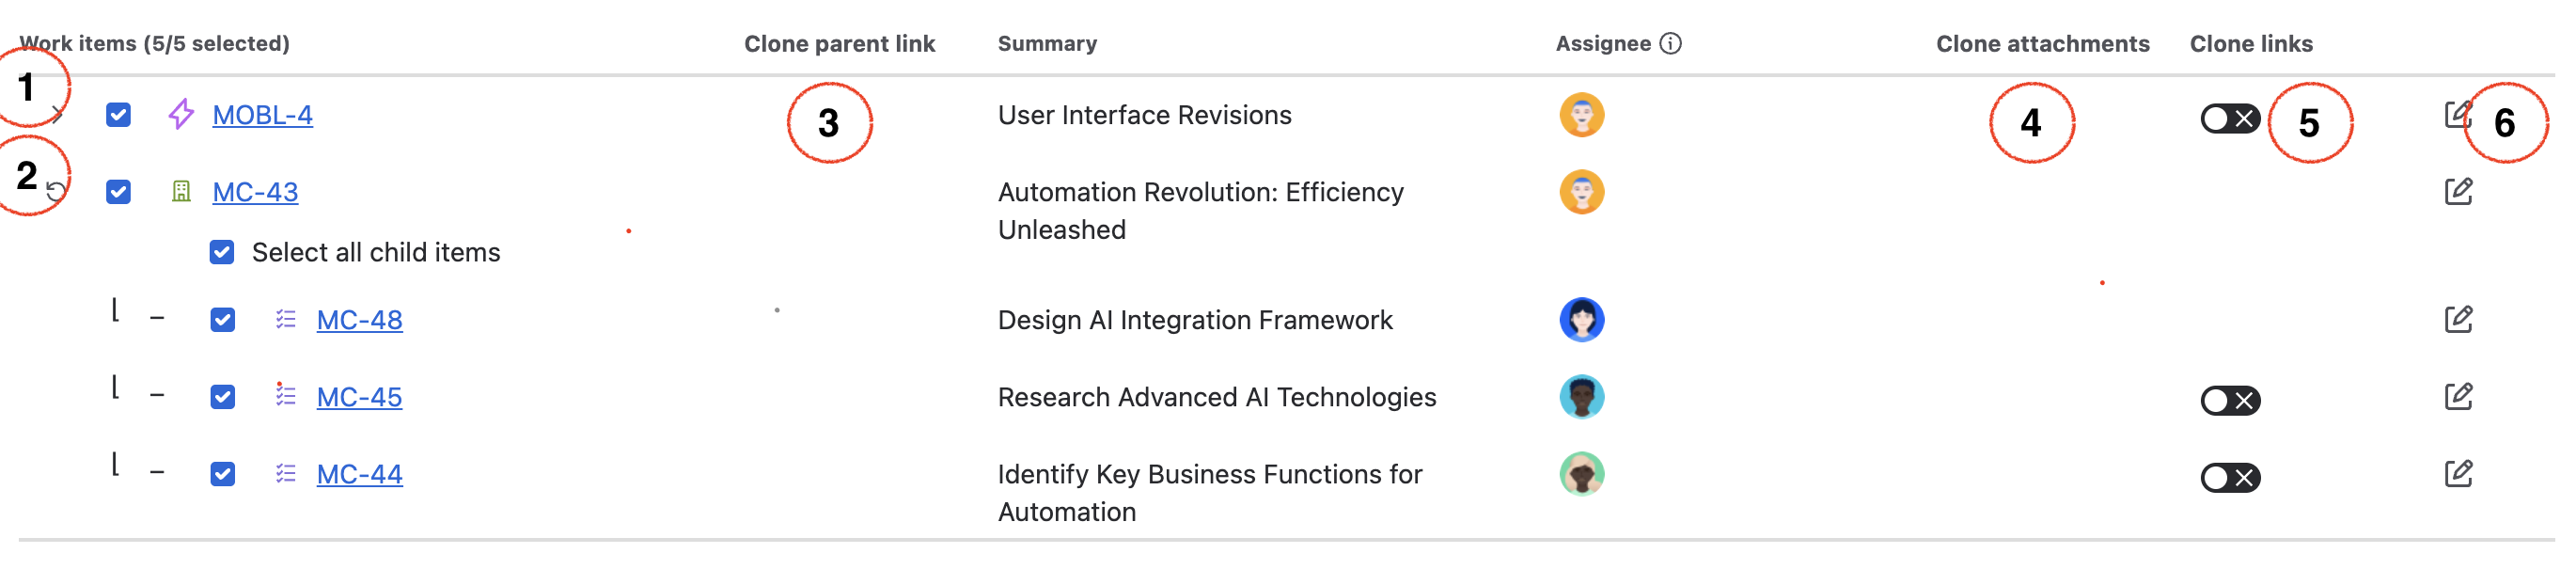Click the Summary column header
Viewport: 2576px width, 585px height.
pyautogui.click(x=1047, y=44)
